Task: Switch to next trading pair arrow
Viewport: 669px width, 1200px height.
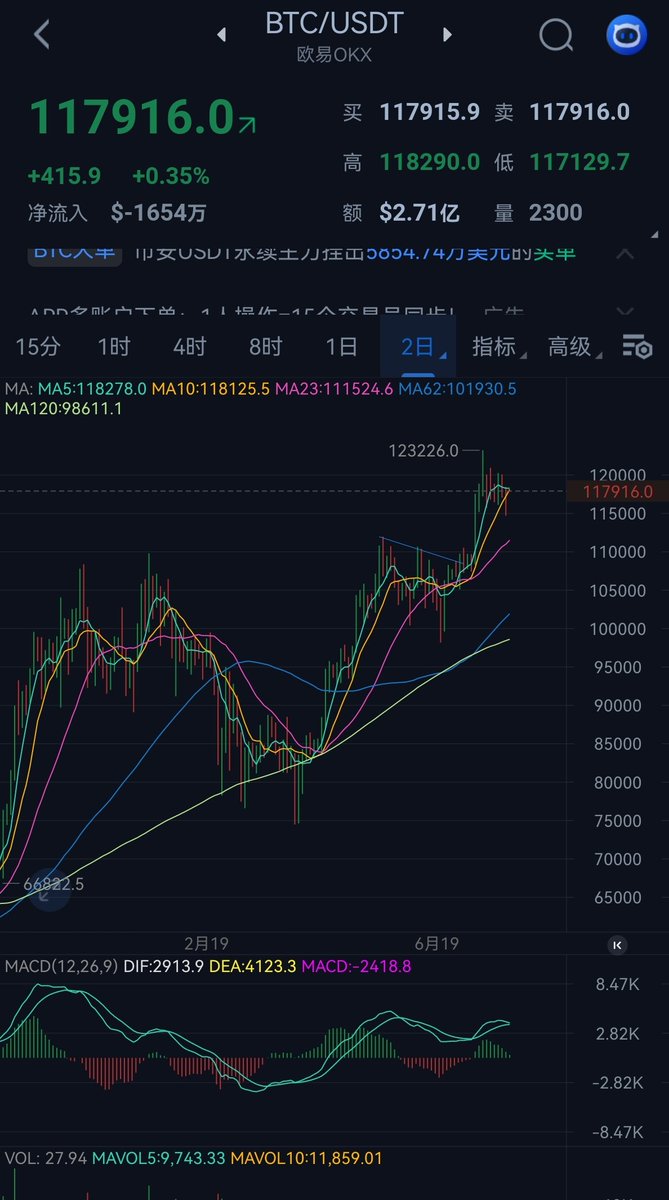Action: tap(447, 35)
